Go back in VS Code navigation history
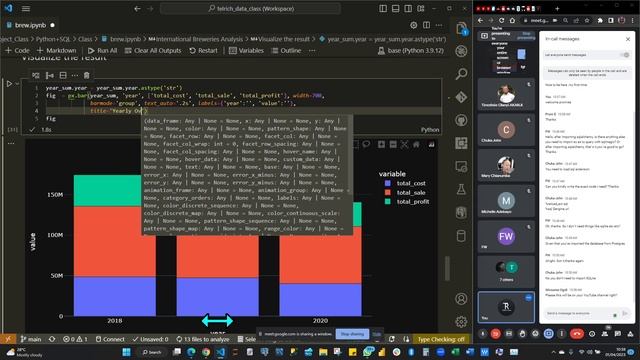 point(137,9)
